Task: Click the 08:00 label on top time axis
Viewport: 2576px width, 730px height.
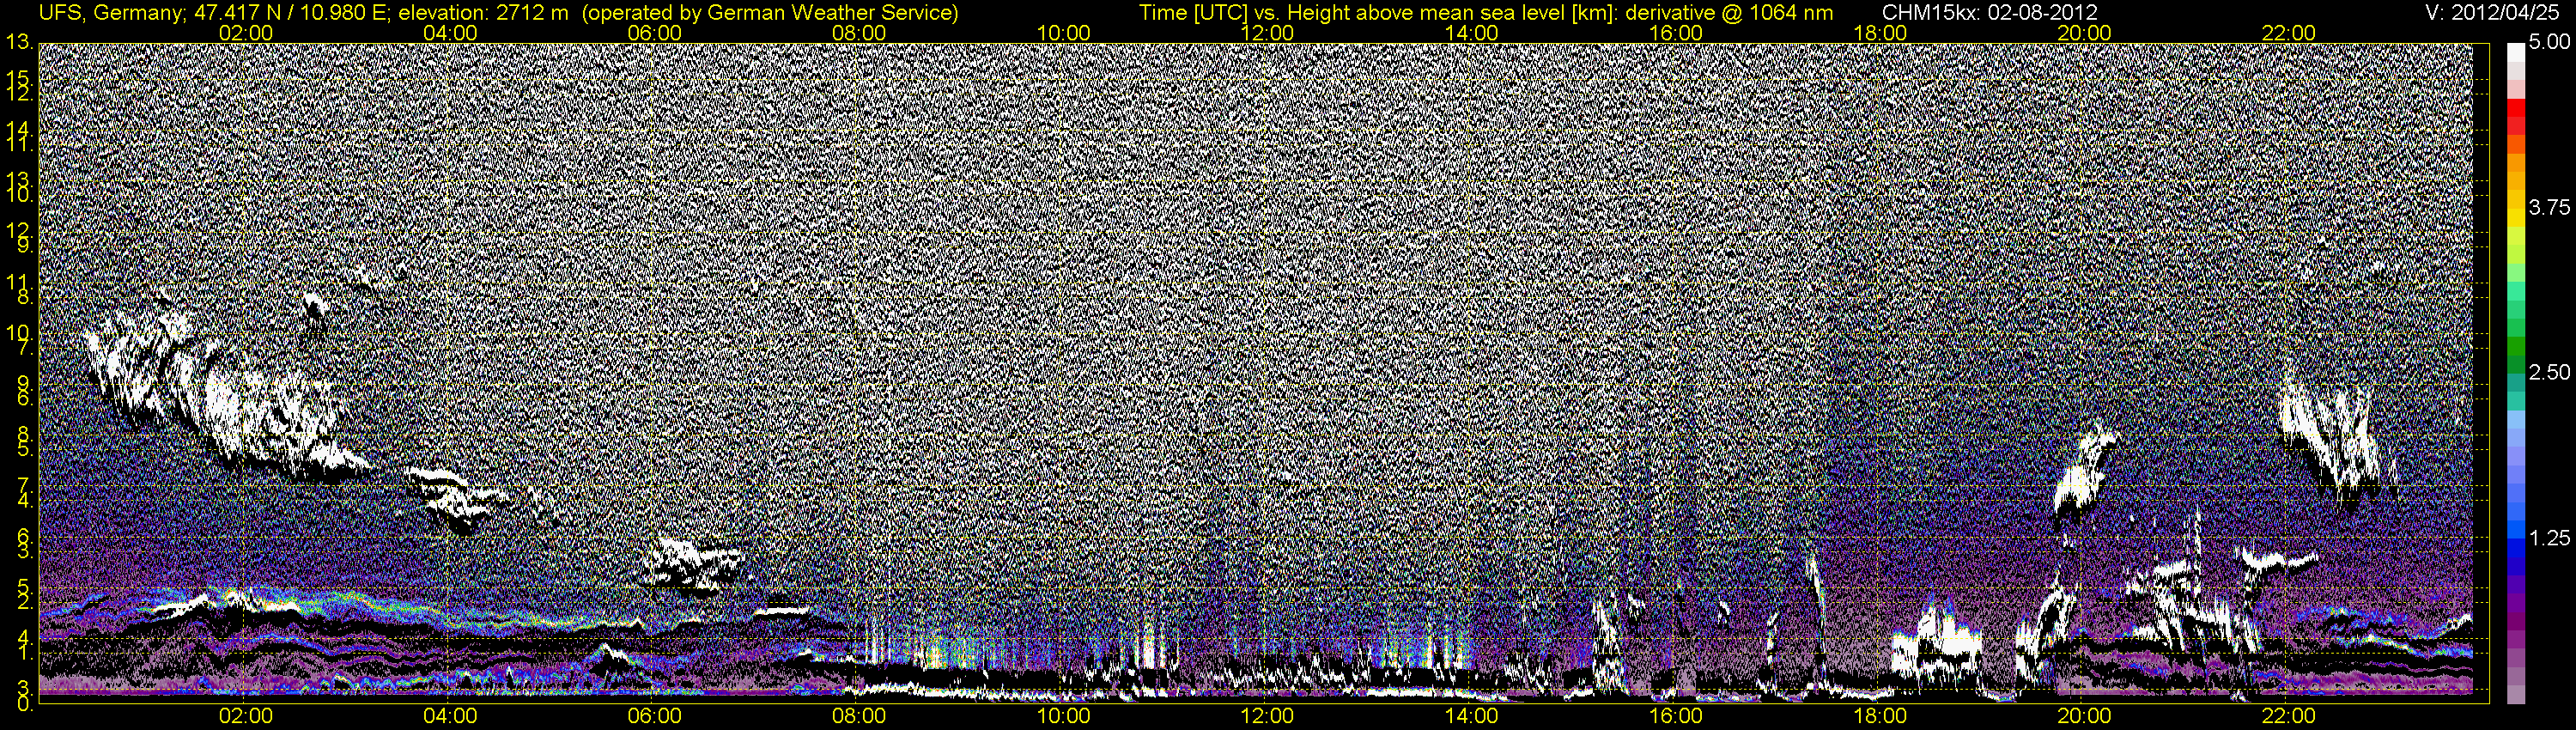Action: [859, 33]
